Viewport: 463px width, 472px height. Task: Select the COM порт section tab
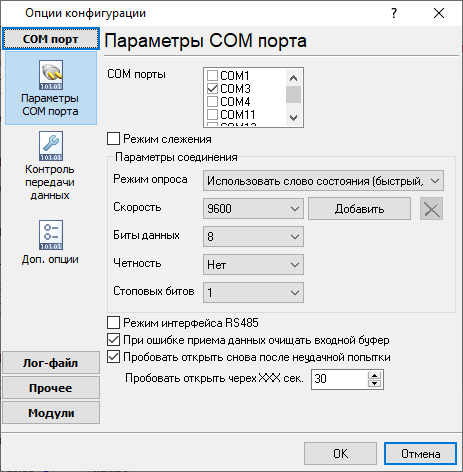click(51, 39)
